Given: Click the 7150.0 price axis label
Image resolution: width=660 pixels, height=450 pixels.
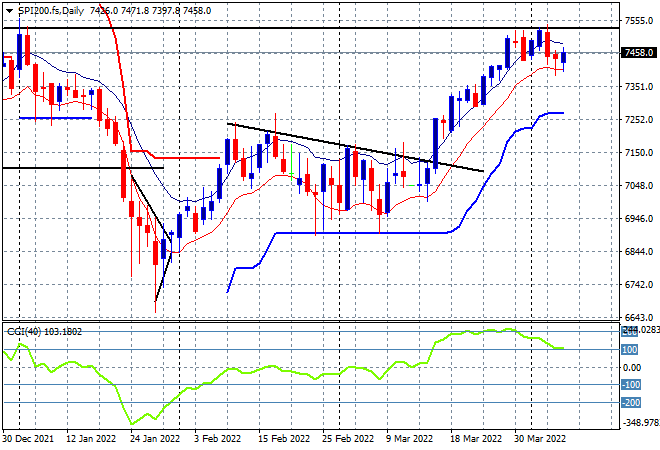Looking at the screenshot, I should [x=639, y=152].
